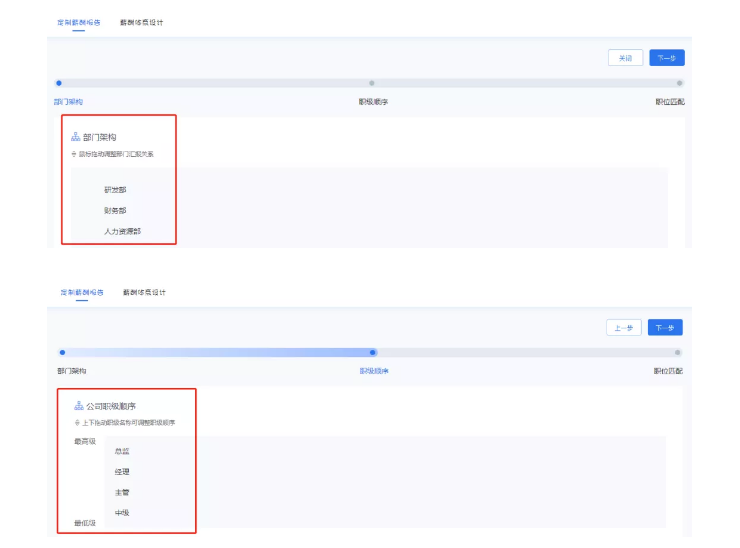
Task: Click the active 职级顺序 dot in the bottom progress bar
Action: (x=373, y=352)
